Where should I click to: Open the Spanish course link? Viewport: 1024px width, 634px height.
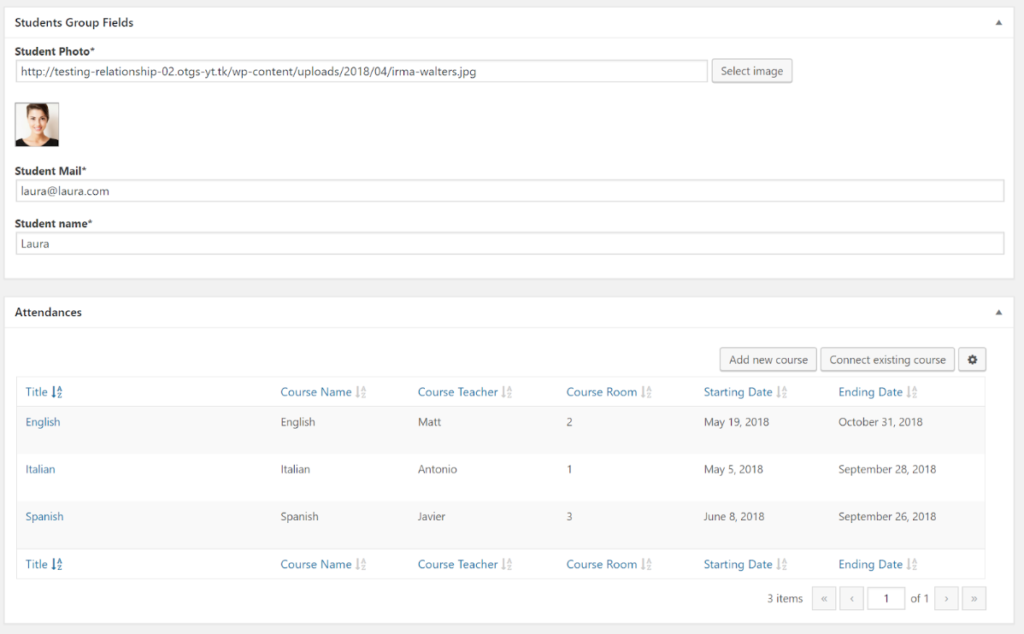click(44, 517)
